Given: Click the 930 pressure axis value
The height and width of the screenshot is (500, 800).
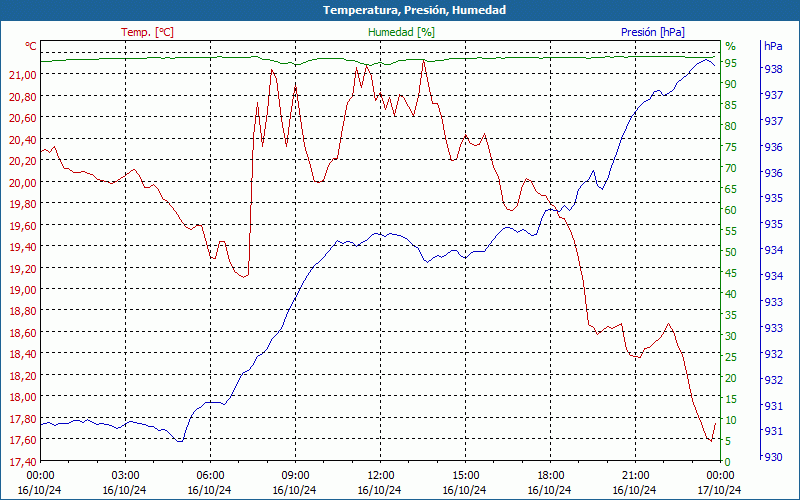Looking at the screenshot, I should pyautogui.click(x=773, y=457).
